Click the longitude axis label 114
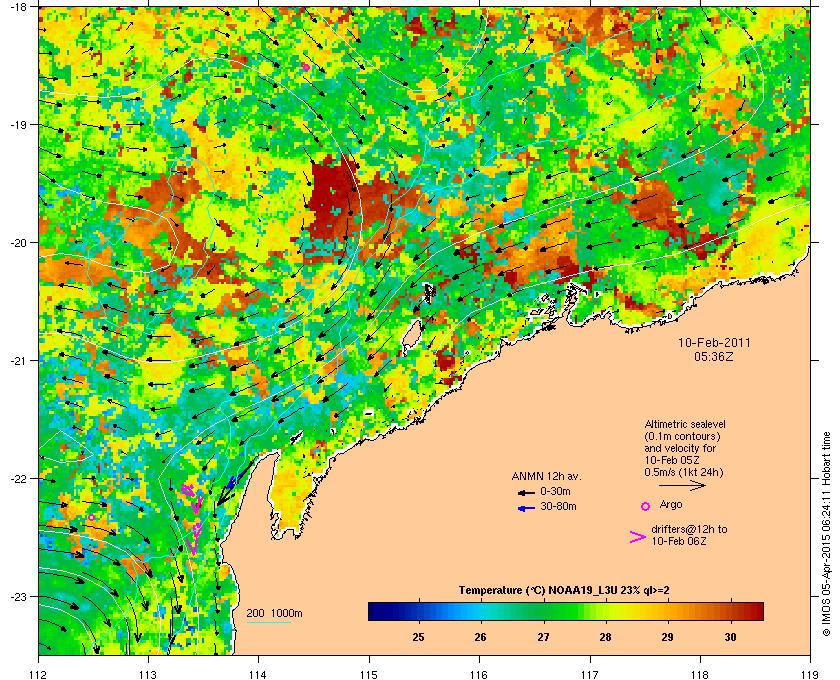The image size is (840, 680). point(258,673)
